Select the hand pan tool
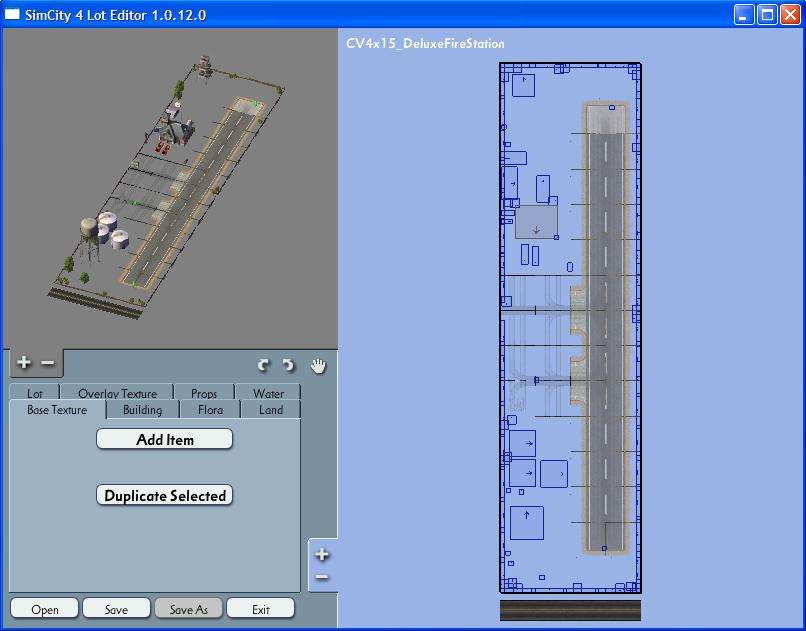The width and height of the screenshot is (806, 631). coord(319,366)
